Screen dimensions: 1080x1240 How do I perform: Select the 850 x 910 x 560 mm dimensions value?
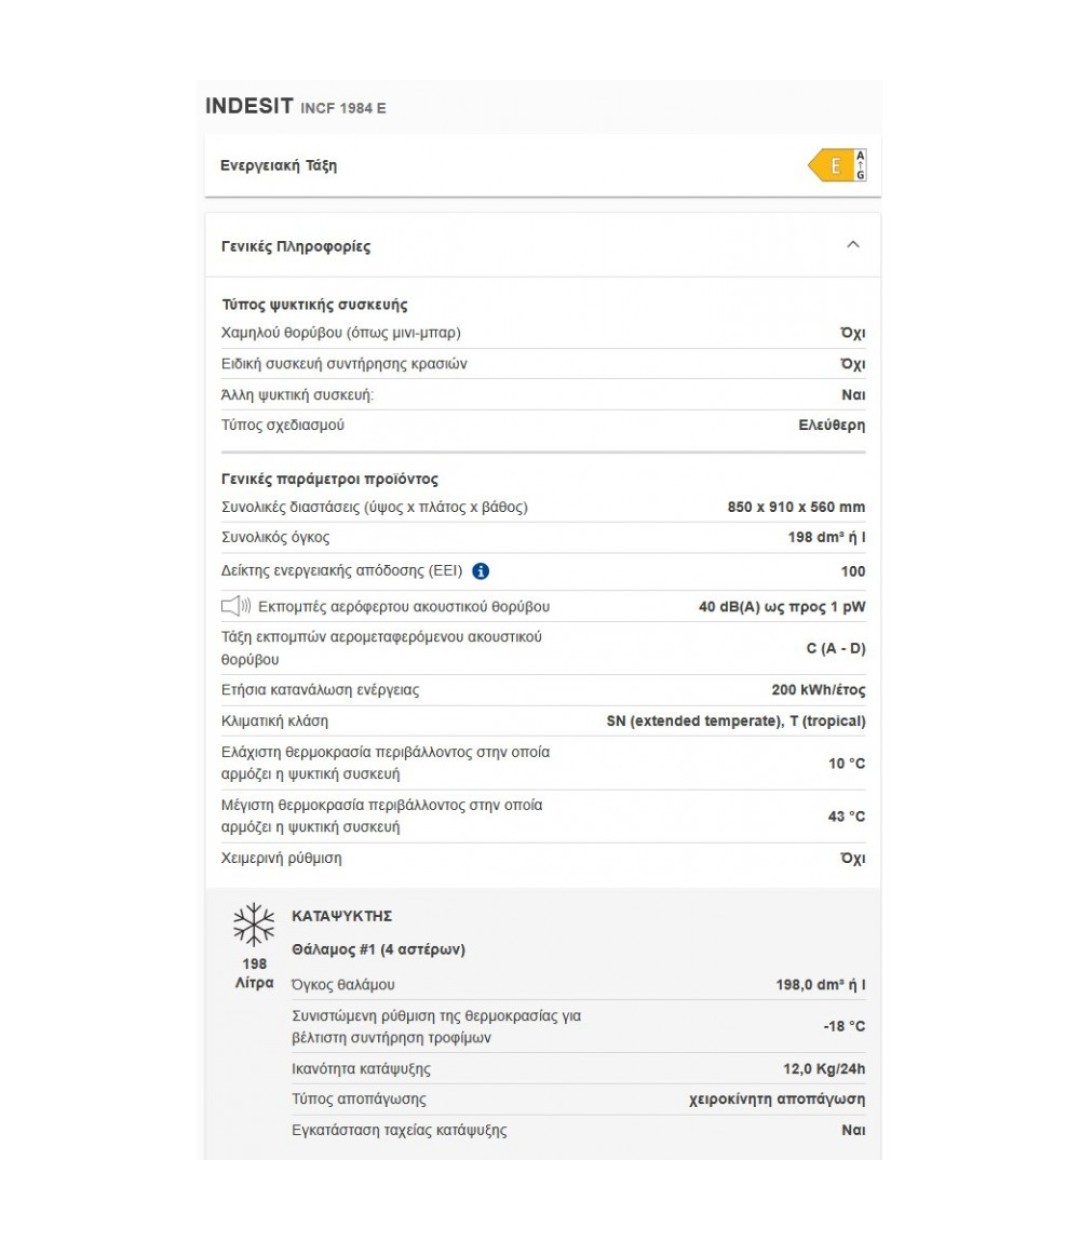(795, 507)
